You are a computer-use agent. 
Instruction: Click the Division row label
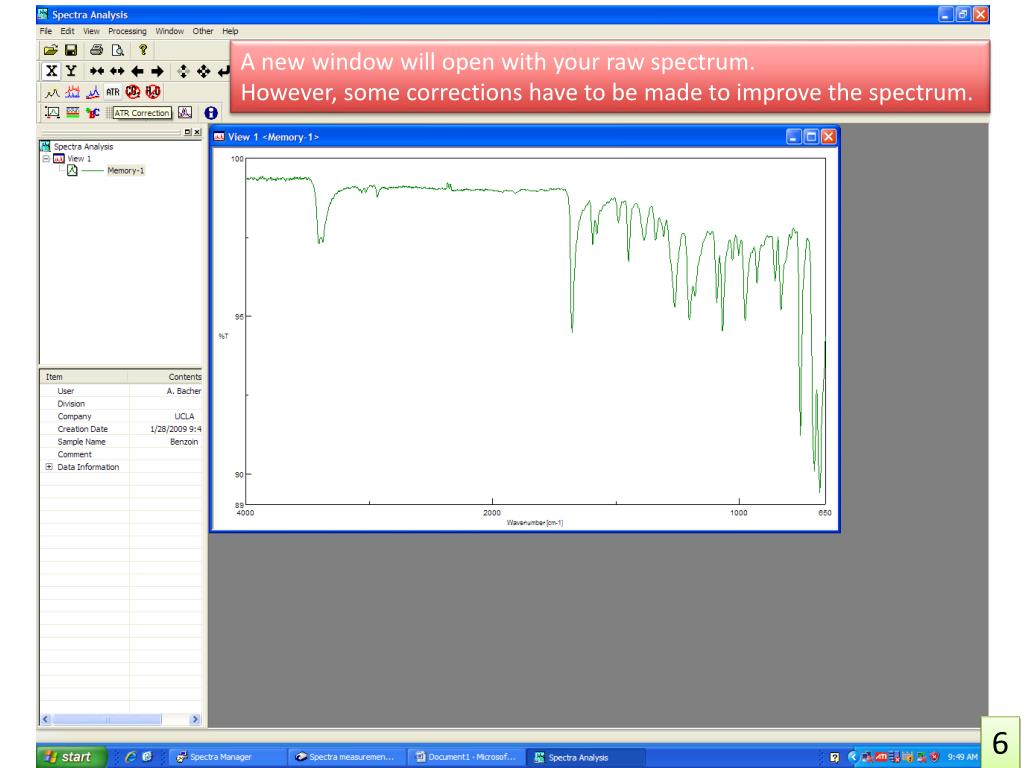[71, 404]
